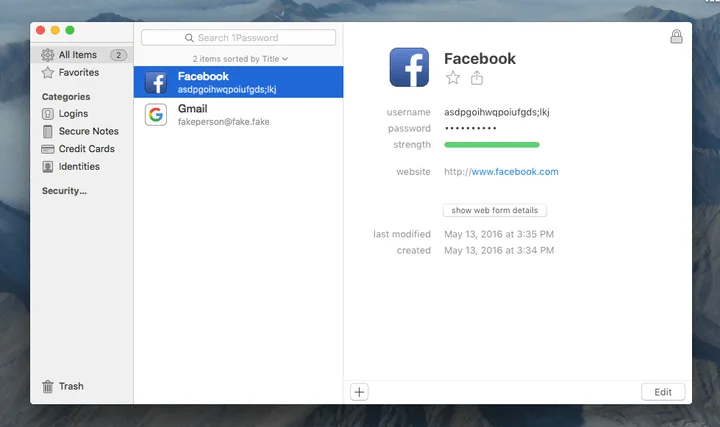Click the Facebook heading in detail pane
The image size is (720, 427).
(x=480, y=59)
